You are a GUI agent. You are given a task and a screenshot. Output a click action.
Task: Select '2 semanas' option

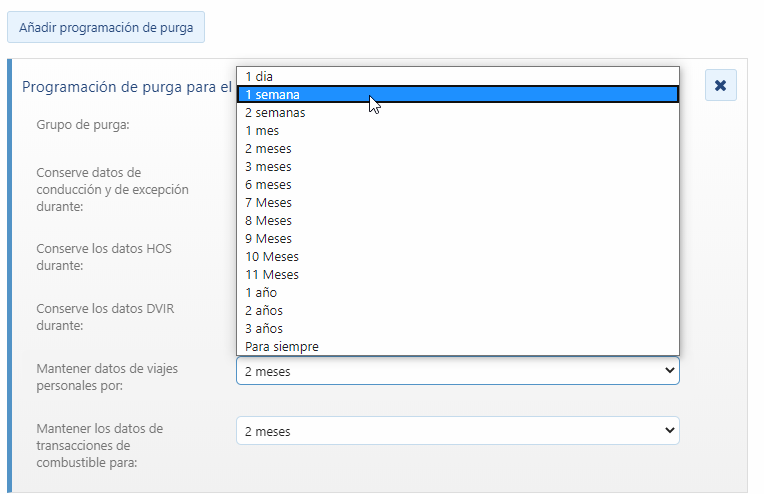458,113
